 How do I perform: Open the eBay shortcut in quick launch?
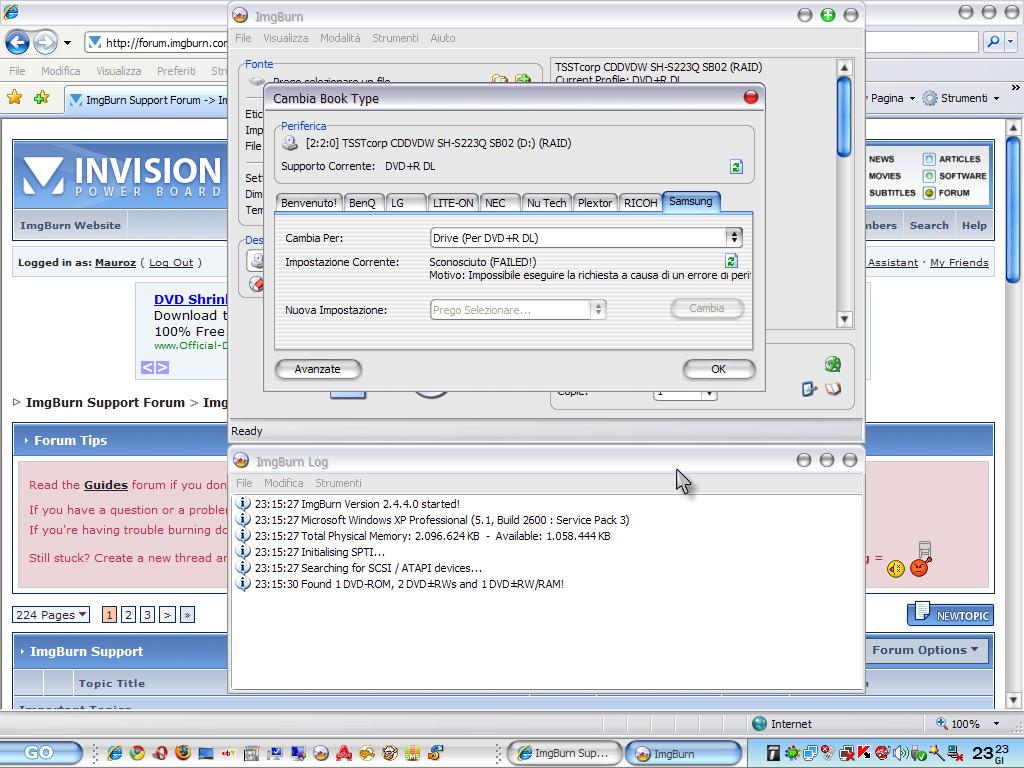[229, 752]
